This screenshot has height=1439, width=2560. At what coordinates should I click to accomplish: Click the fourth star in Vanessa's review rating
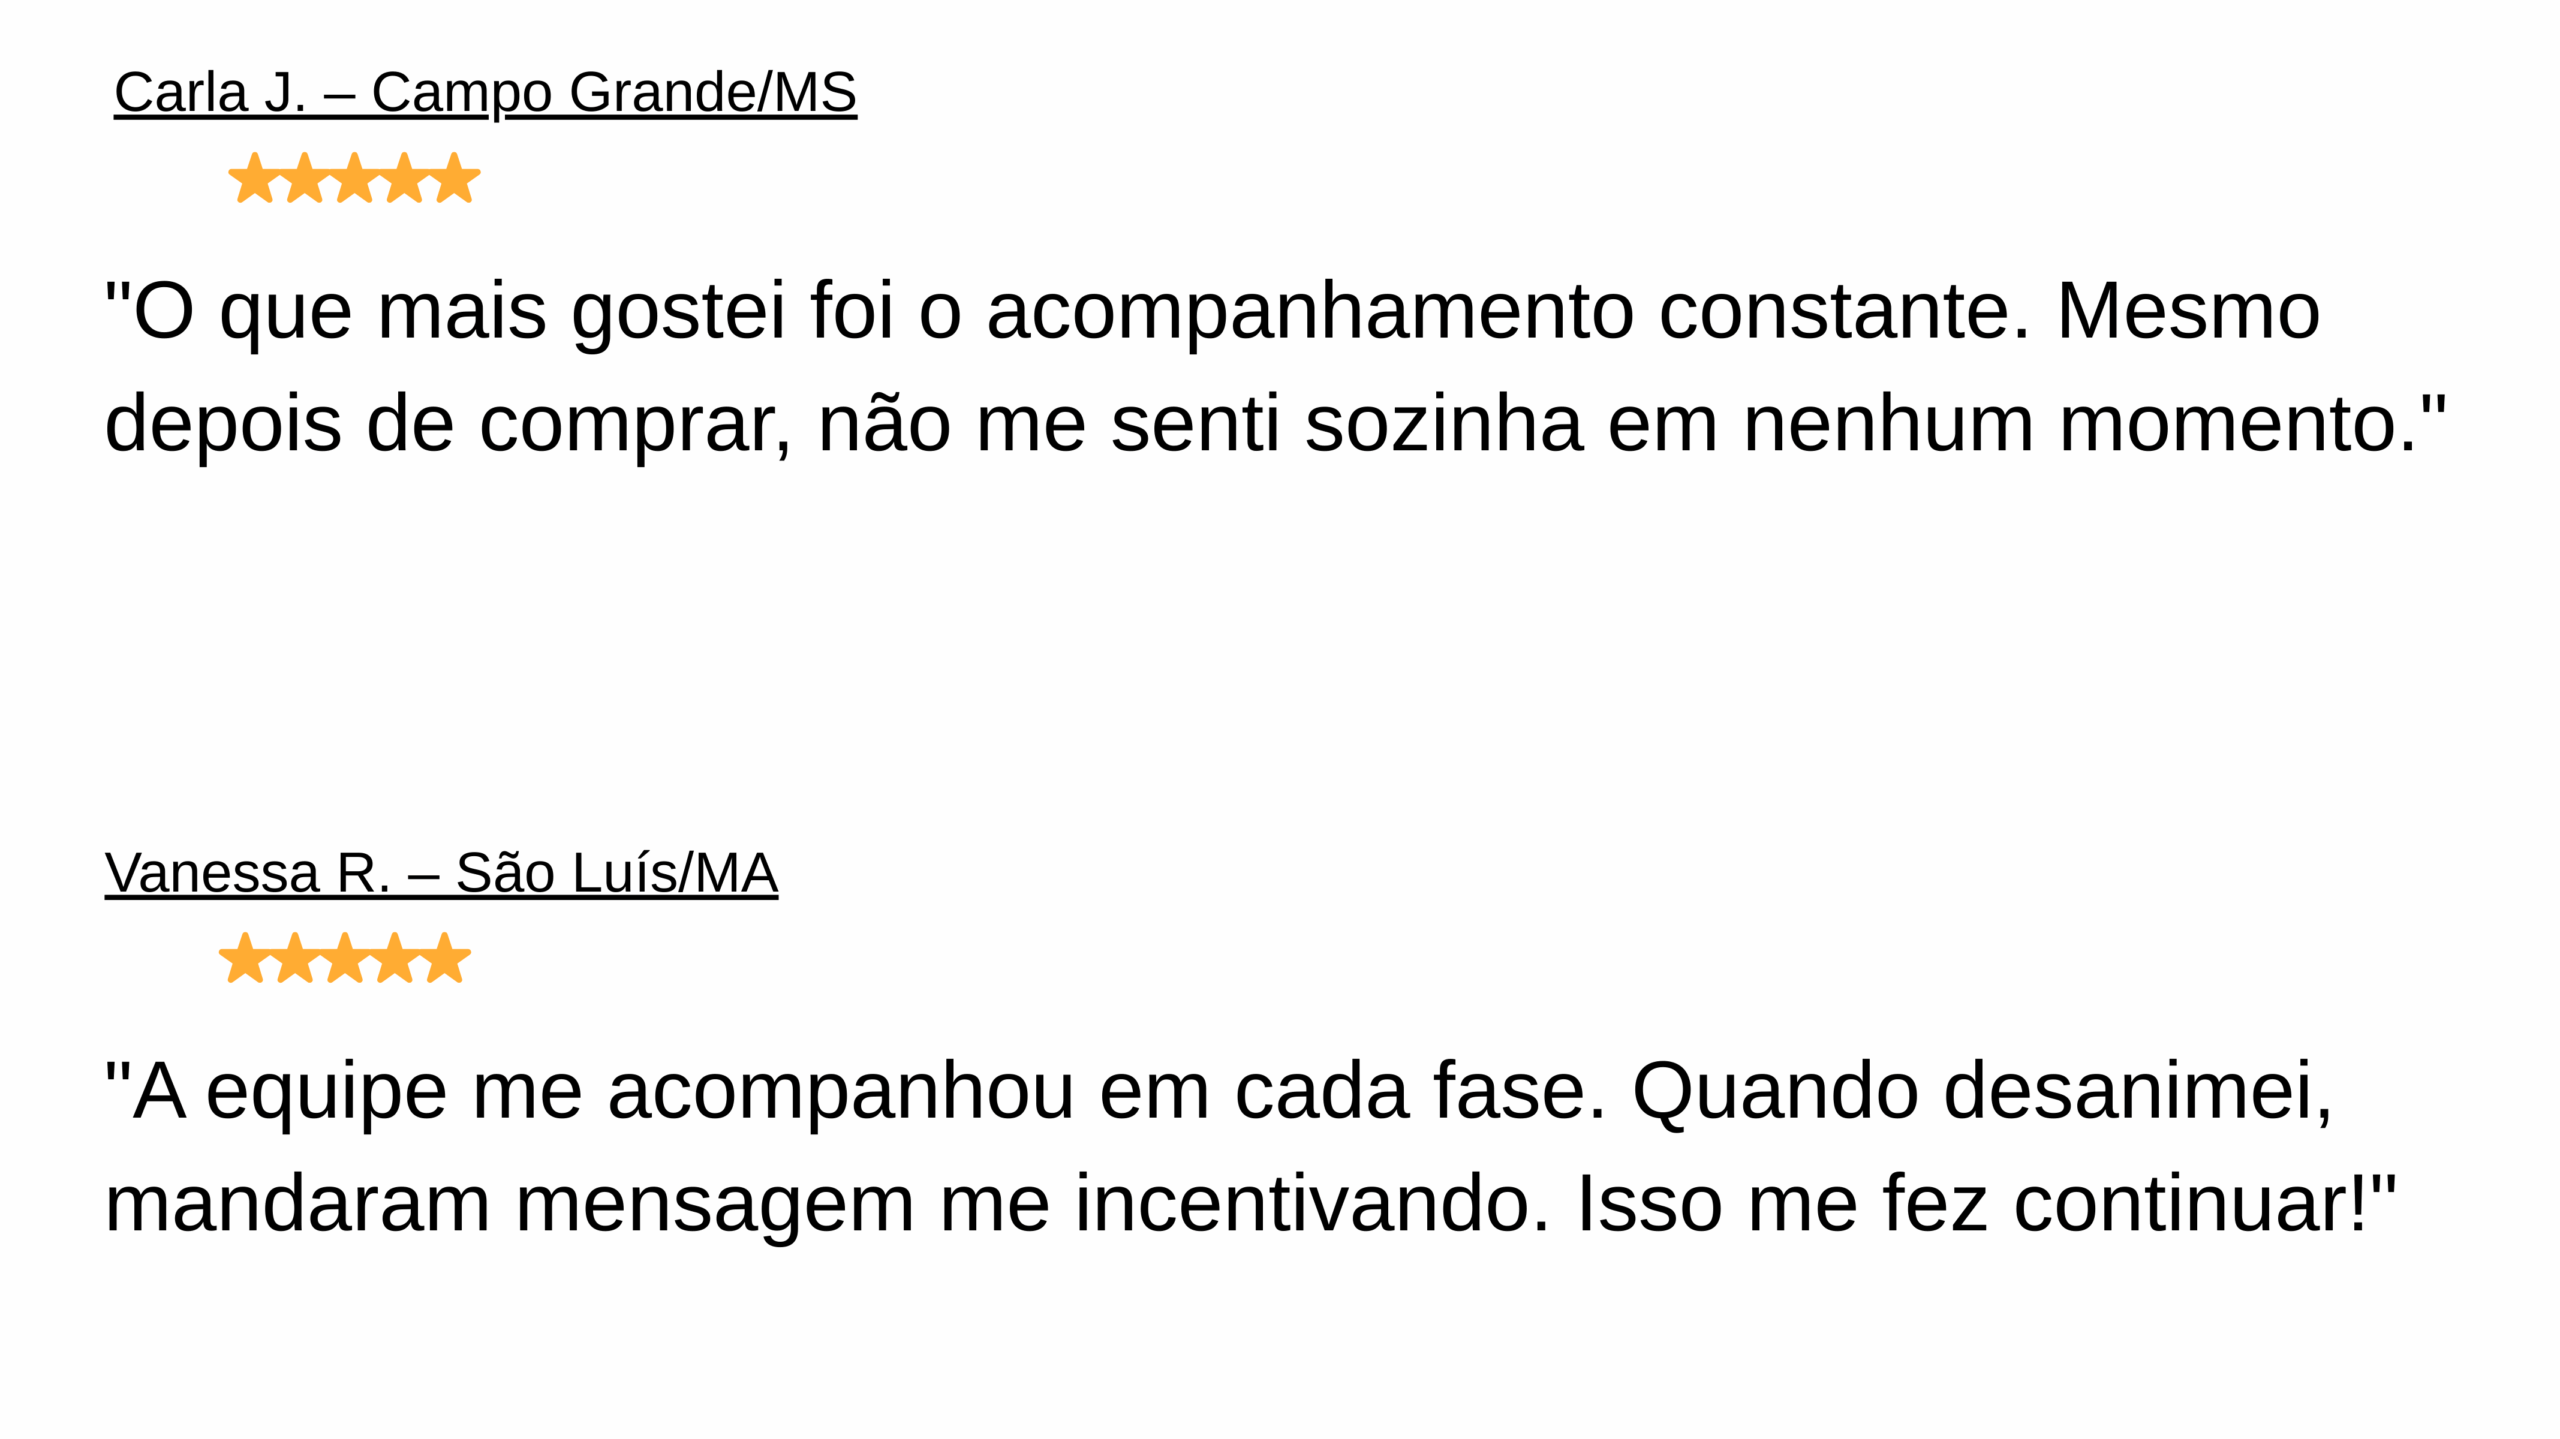coord(395,958)
